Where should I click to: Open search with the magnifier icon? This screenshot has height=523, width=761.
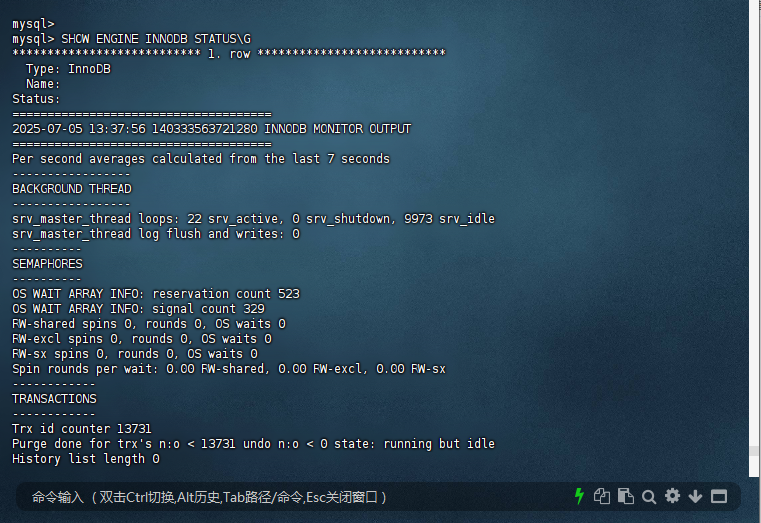[649, 497]
